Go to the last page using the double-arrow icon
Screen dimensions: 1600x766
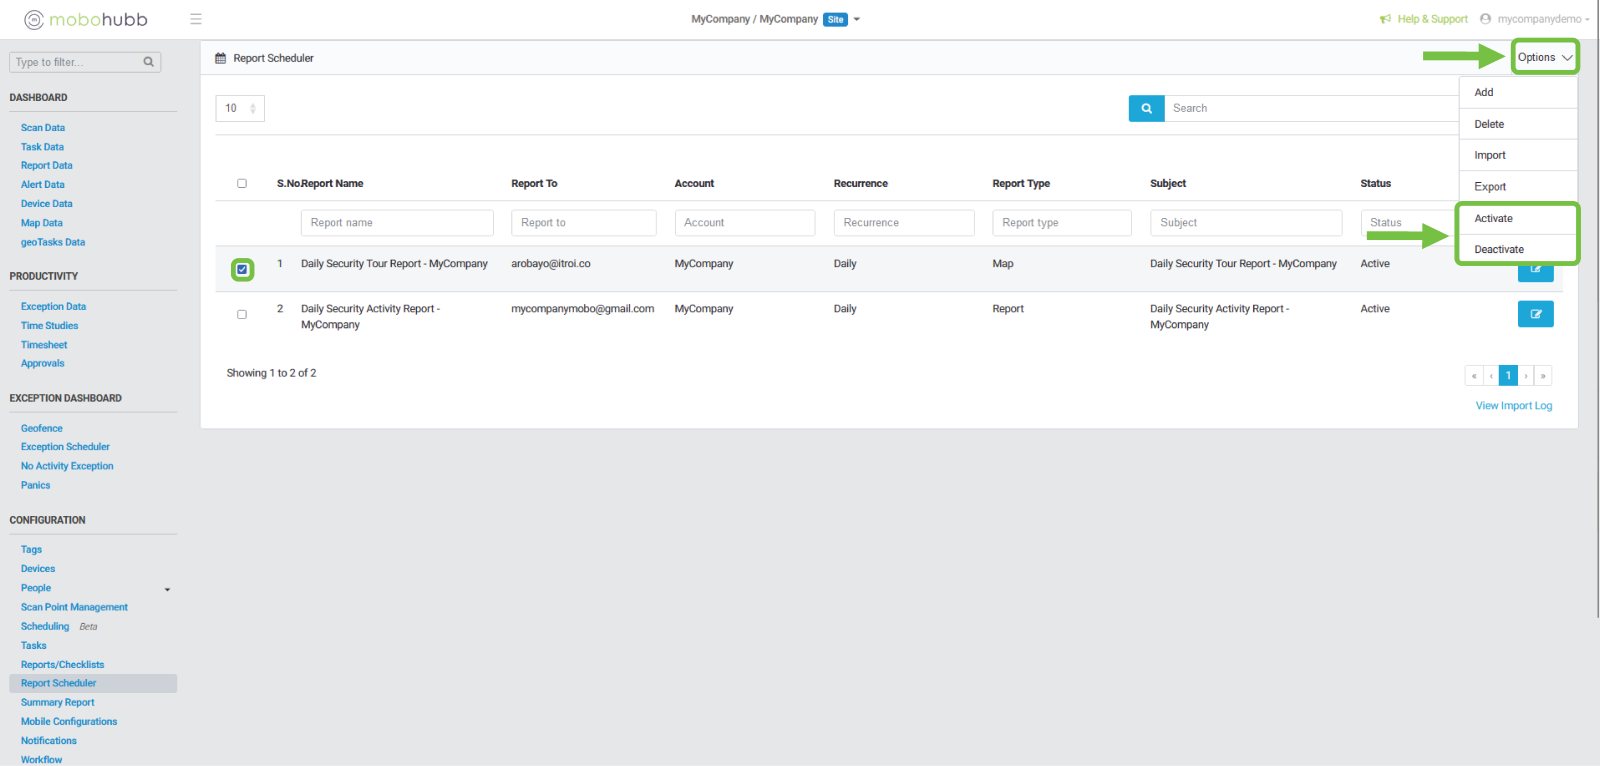(x=1543, y=376)
